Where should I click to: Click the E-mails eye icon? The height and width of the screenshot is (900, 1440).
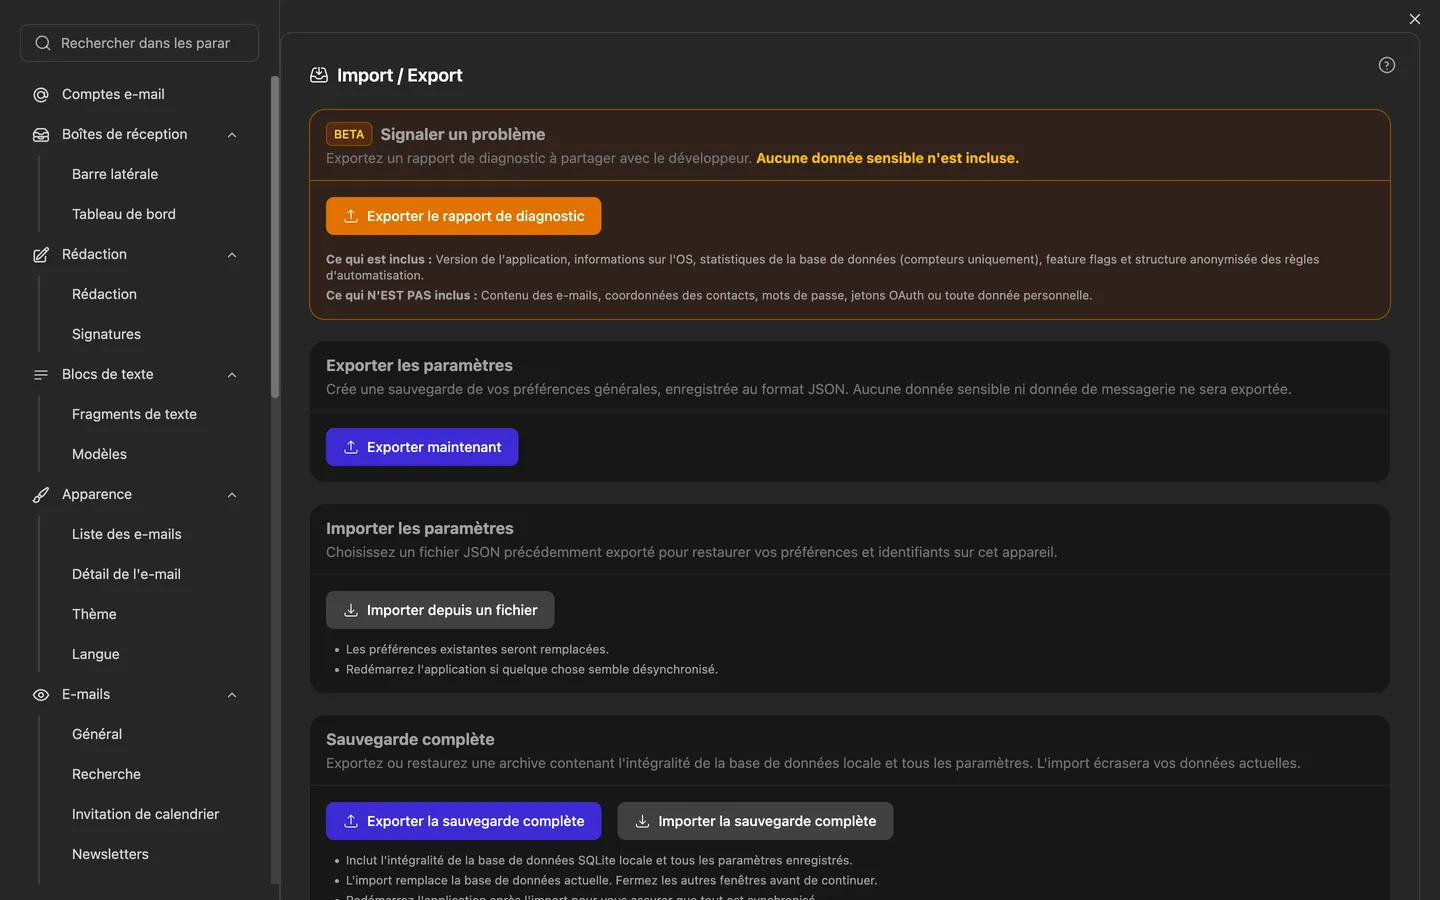tap(41, 695)
